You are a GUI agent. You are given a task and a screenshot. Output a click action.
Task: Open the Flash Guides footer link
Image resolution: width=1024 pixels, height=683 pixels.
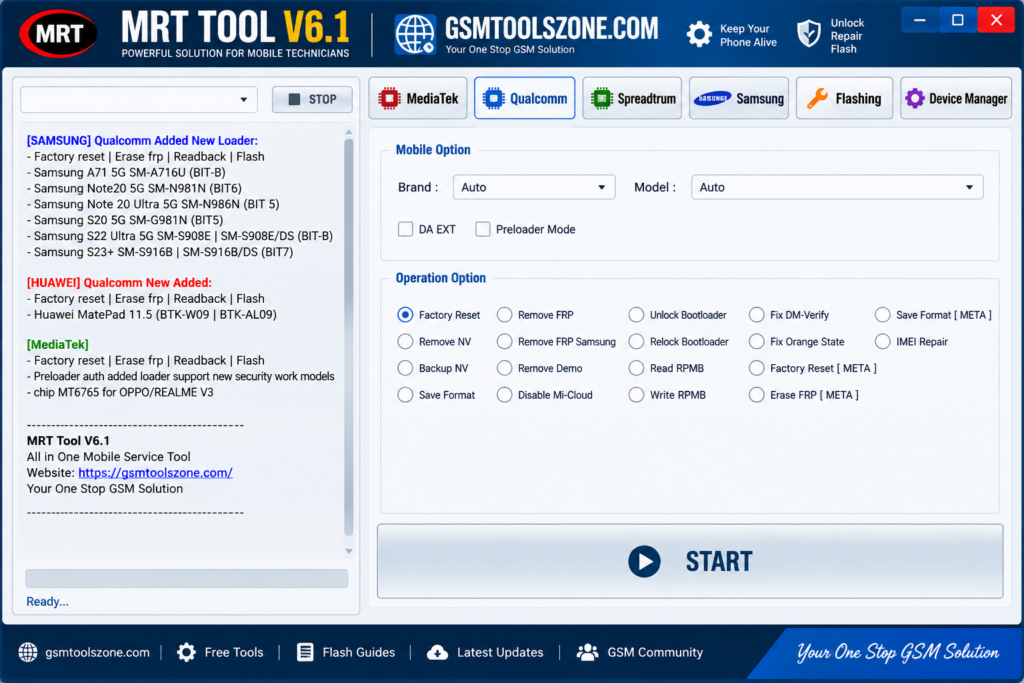pos(359,652)
